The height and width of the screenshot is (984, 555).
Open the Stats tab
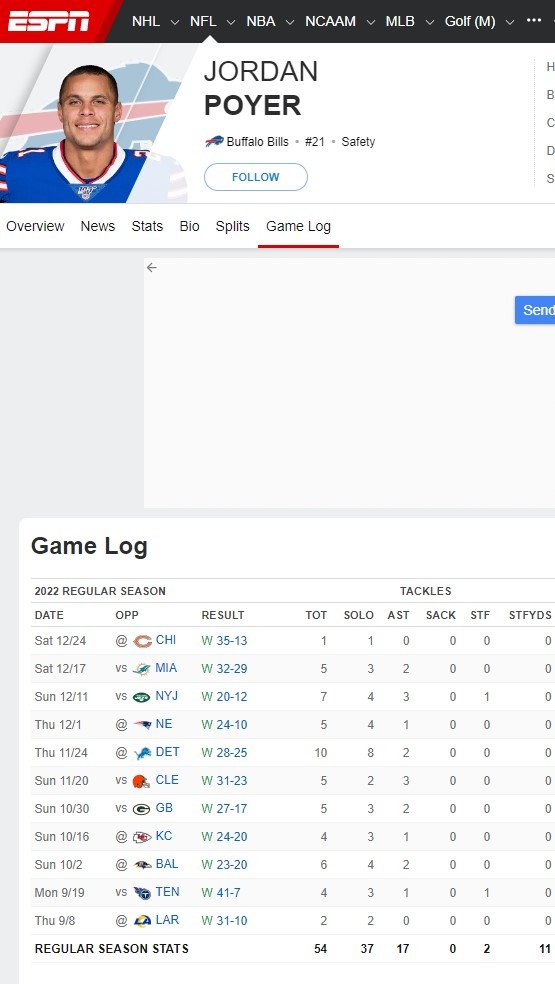pyautogui.click(x=147, y=227)
